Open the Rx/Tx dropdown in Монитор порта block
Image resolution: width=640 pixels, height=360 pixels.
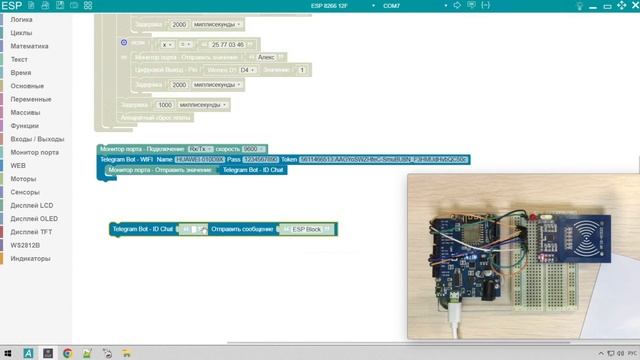click(200, 149)
